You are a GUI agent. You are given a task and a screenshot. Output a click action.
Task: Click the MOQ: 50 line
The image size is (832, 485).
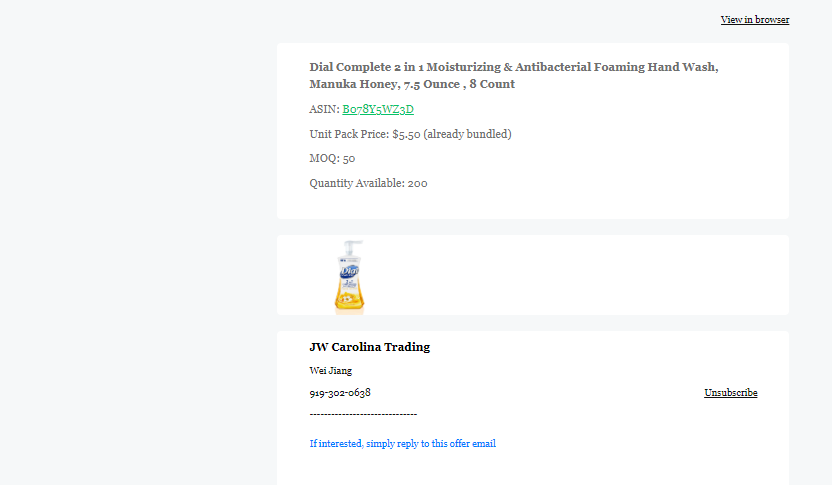(332, 159)
